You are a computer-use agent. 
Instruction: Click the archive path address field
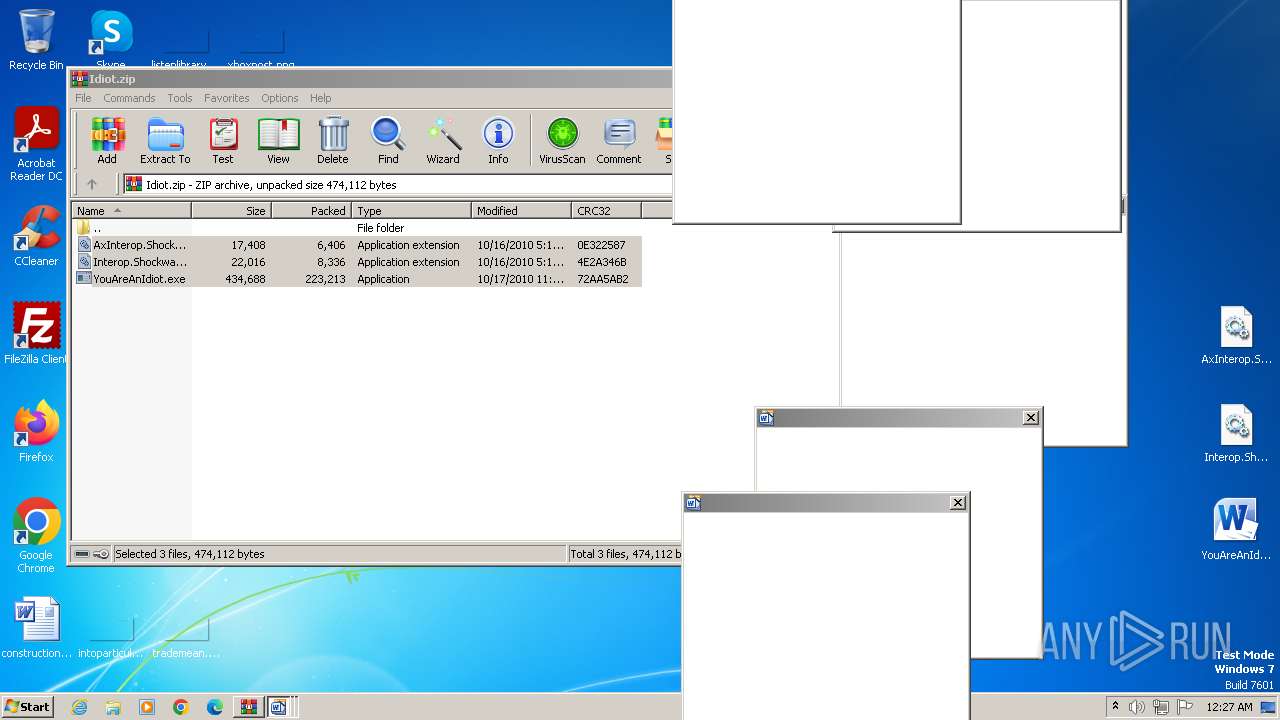coord(398,184)
